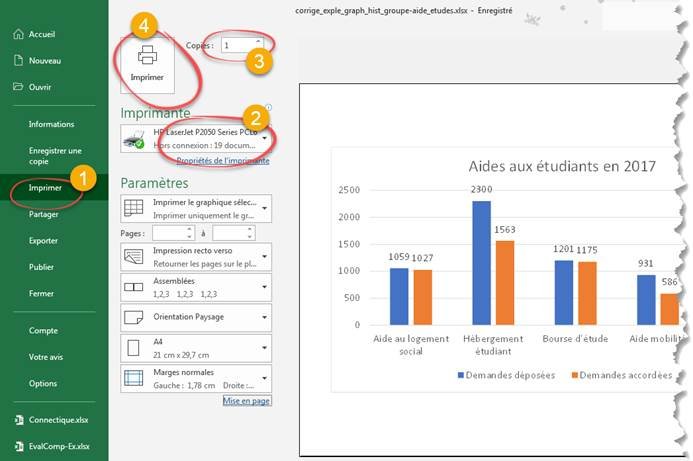Click the Accueil home icon
The image size is (693, 461).
tap(17, 34)
